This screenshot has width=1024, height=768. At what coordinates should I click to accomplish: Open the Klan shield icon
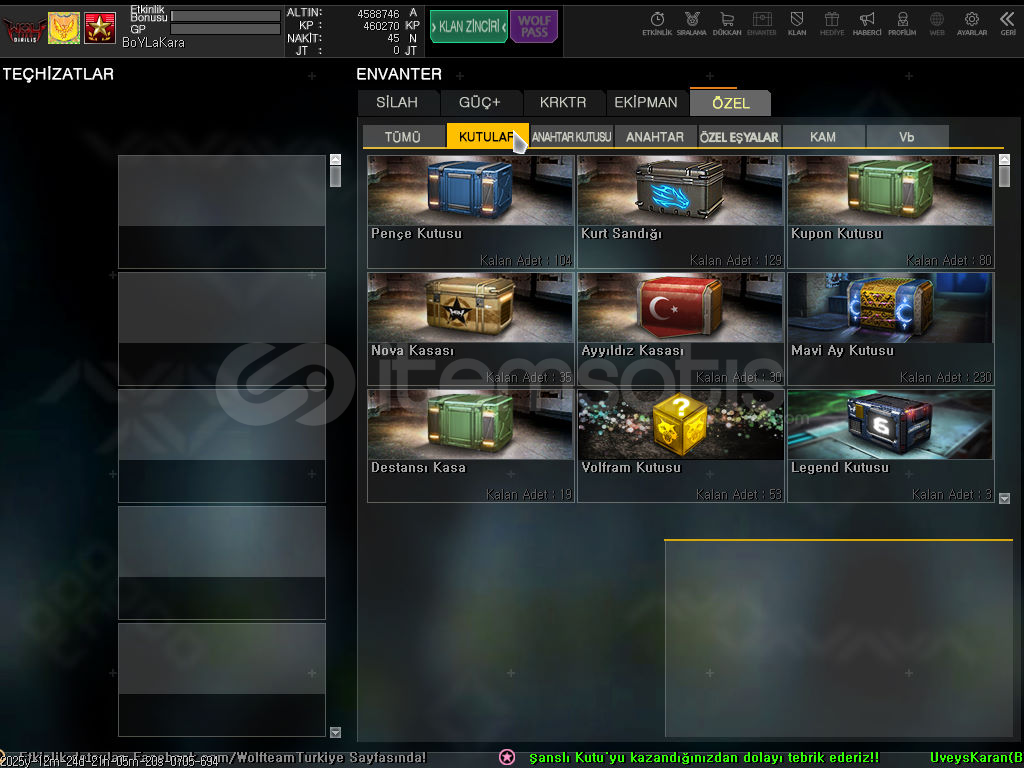click(797, 23)
